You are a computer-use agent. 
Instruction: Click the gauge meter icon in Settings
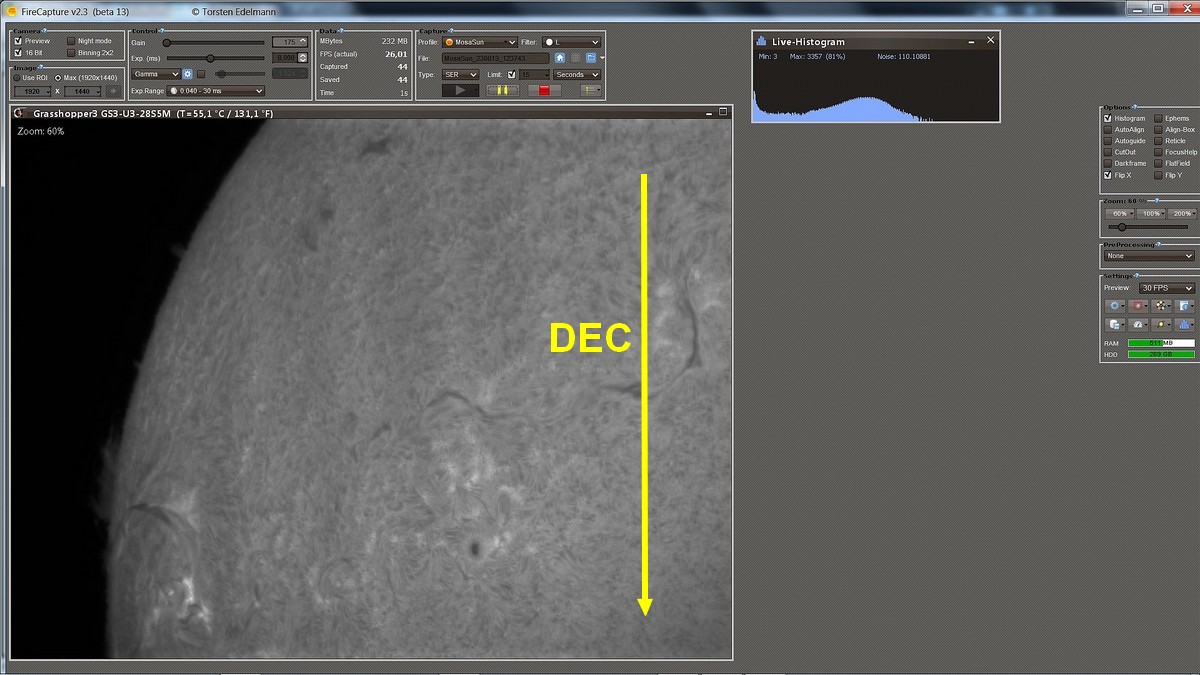pyautogui.click(x=1140, y=325)
